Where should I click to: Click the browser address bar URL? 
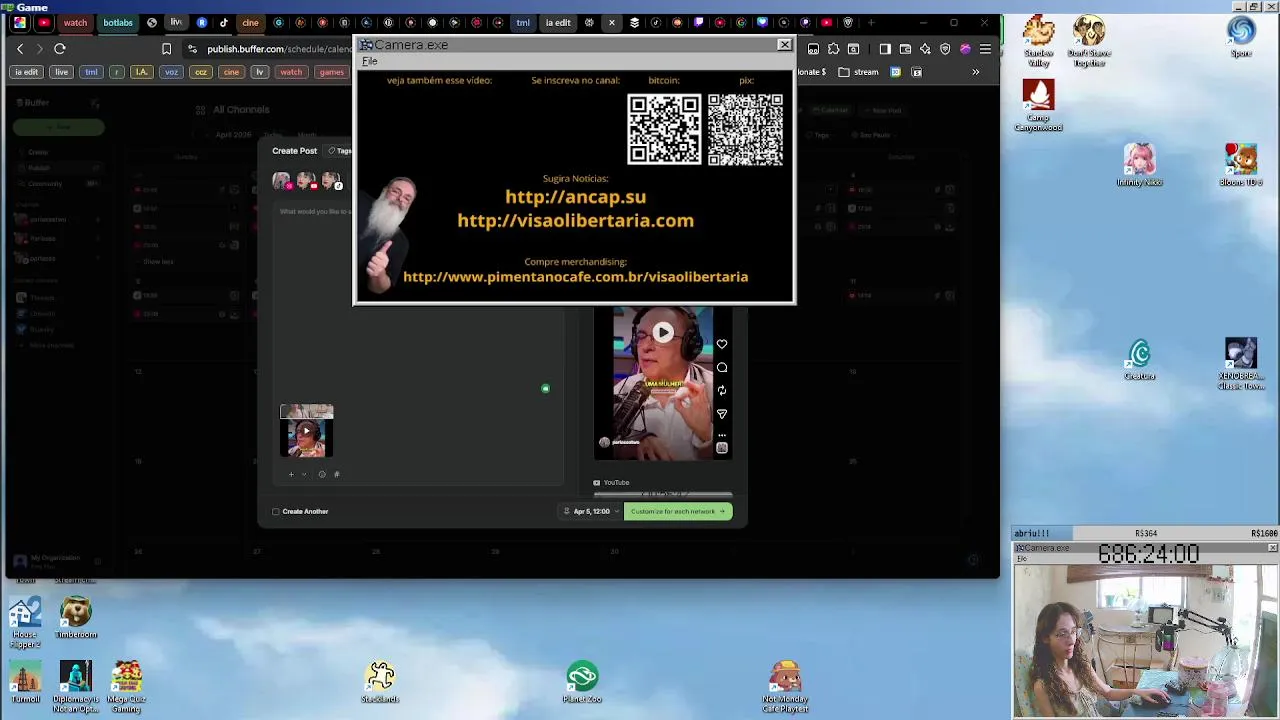pos(279,49)
